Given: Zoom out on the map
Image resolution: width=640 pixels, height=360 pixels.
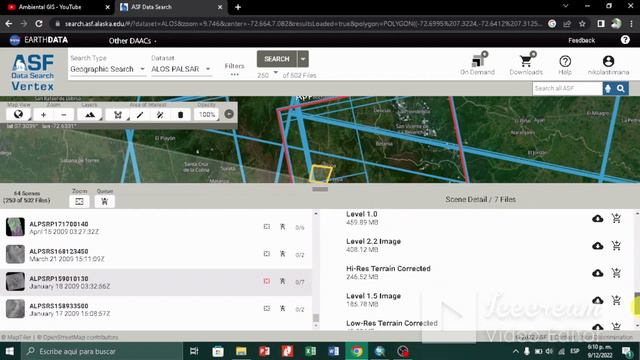Looking at the screenshot, I should pos(64,115).
